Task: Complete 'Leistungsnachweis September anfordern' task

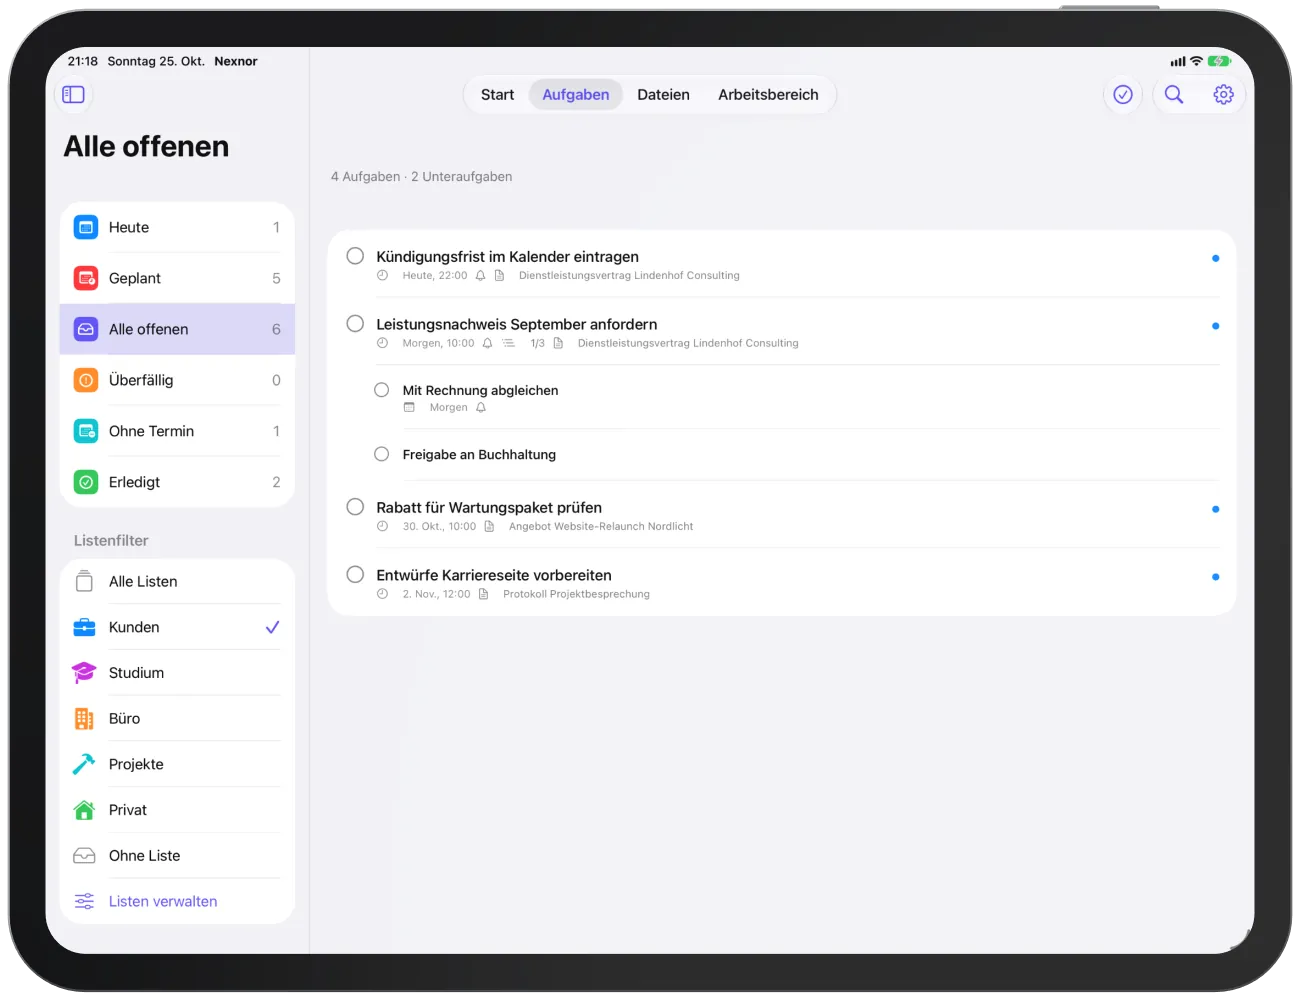Action: coord(355,324)
